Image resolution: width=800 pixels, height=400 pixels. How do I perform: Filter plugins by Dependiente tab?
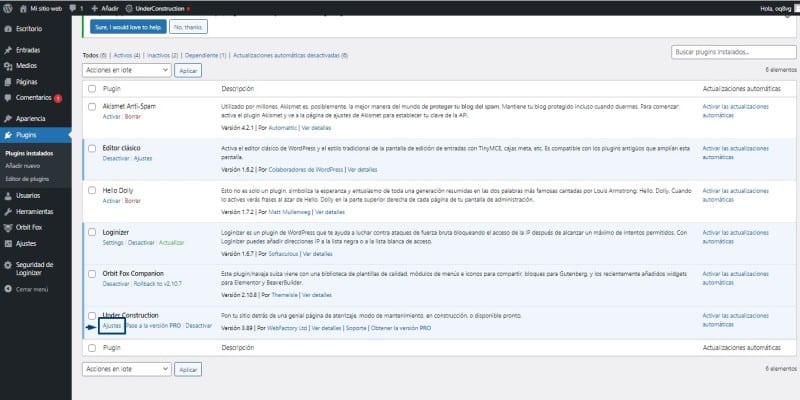[206, 55]
